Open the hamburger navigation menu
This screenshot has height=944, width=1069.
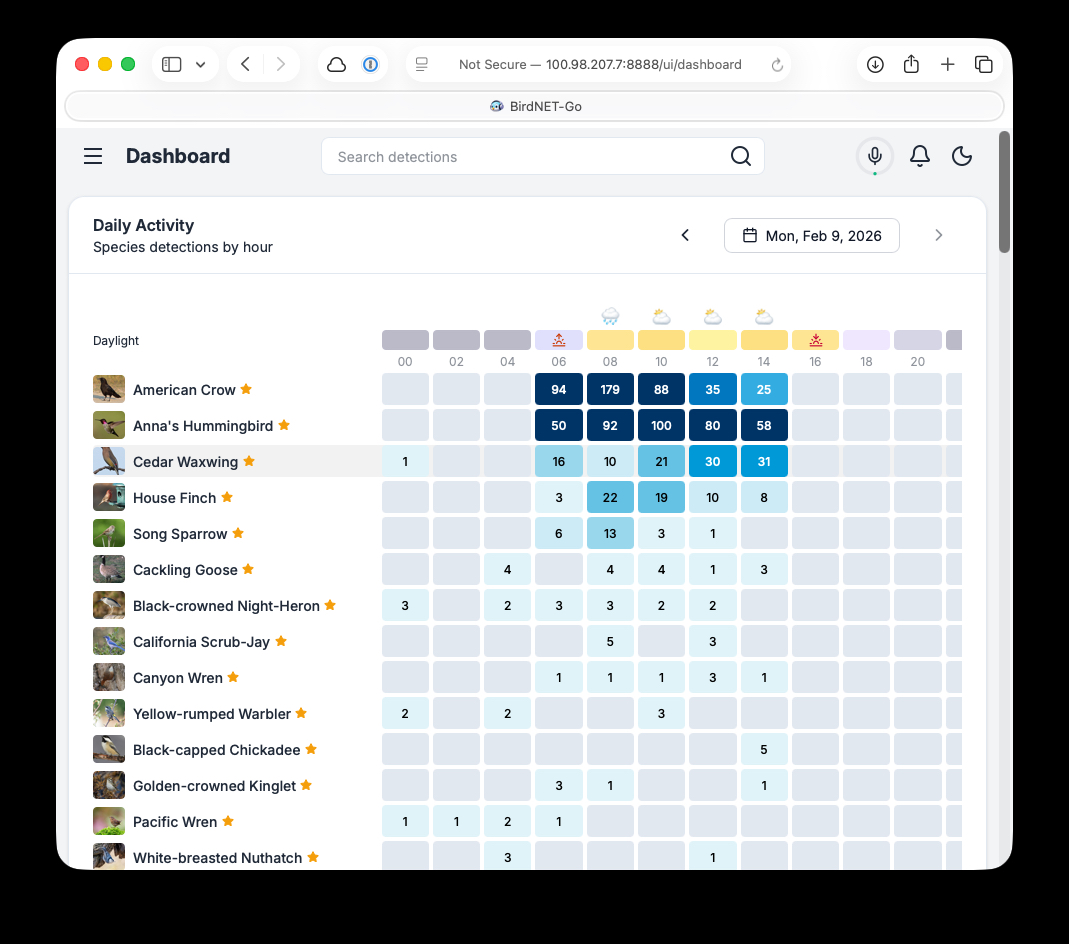pos(93,156)
